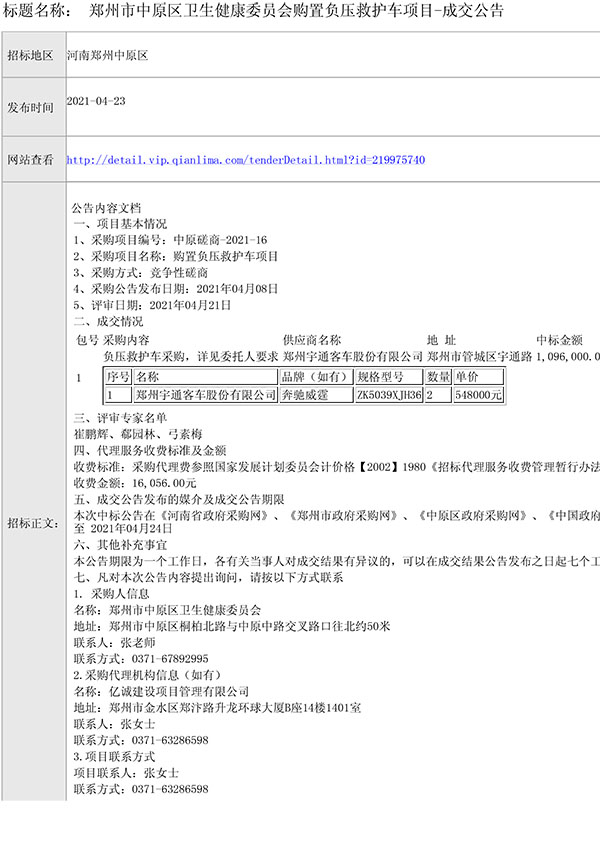Click the 3.项目联系方式 subheading
Viewport: 600px width, 841px height.
pos(114,756)
